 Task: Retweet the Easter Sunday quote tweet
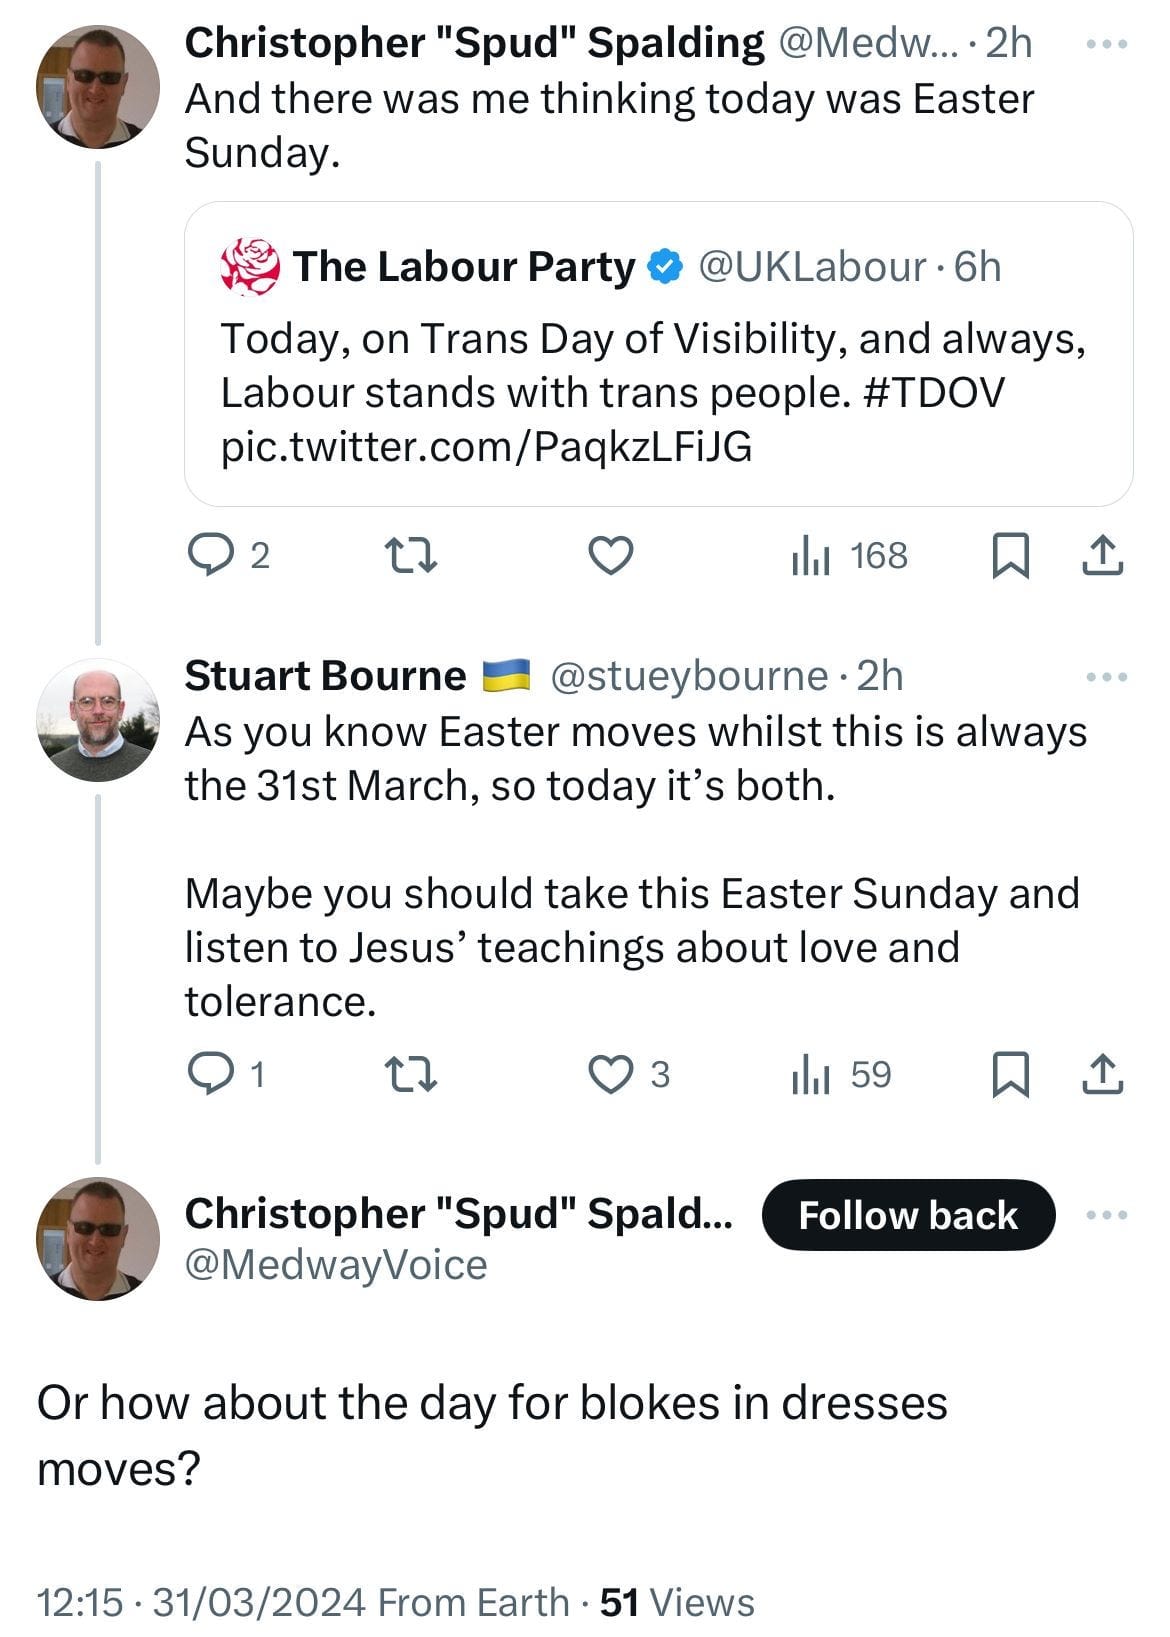[412, 555]
